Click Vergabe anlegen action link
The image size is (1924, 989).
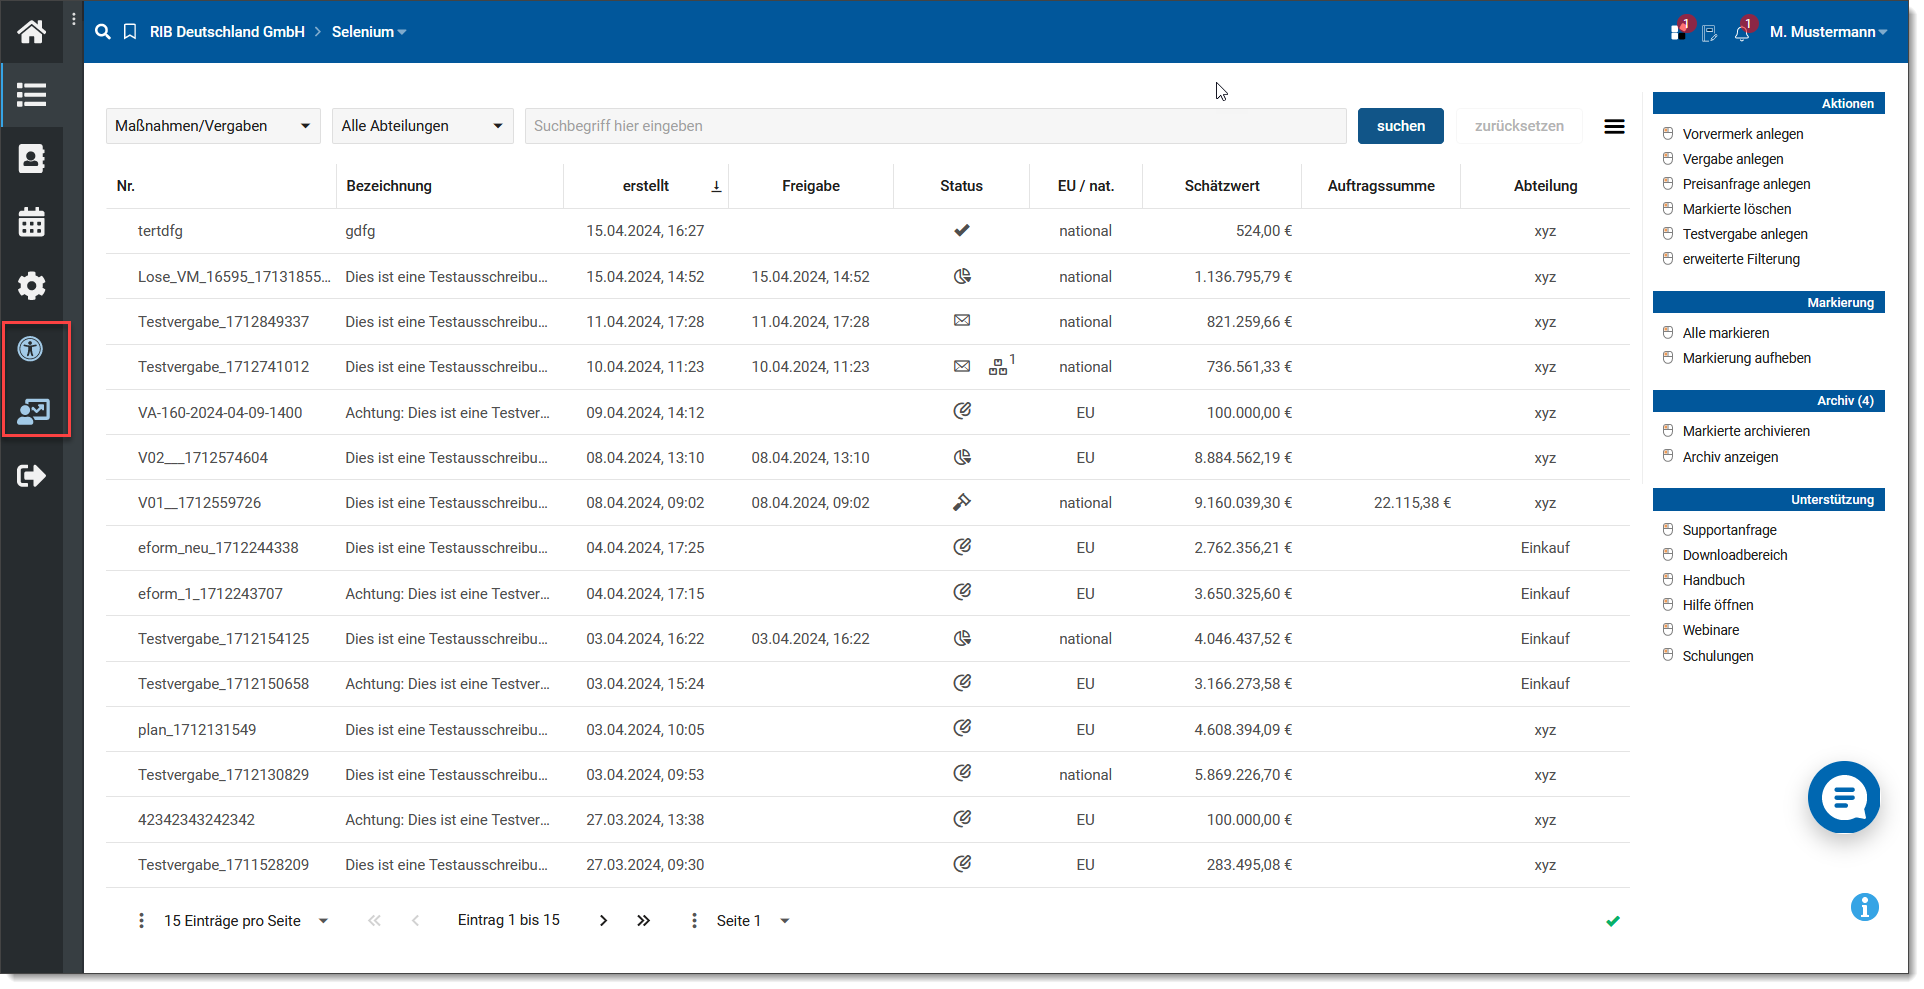1732,159
